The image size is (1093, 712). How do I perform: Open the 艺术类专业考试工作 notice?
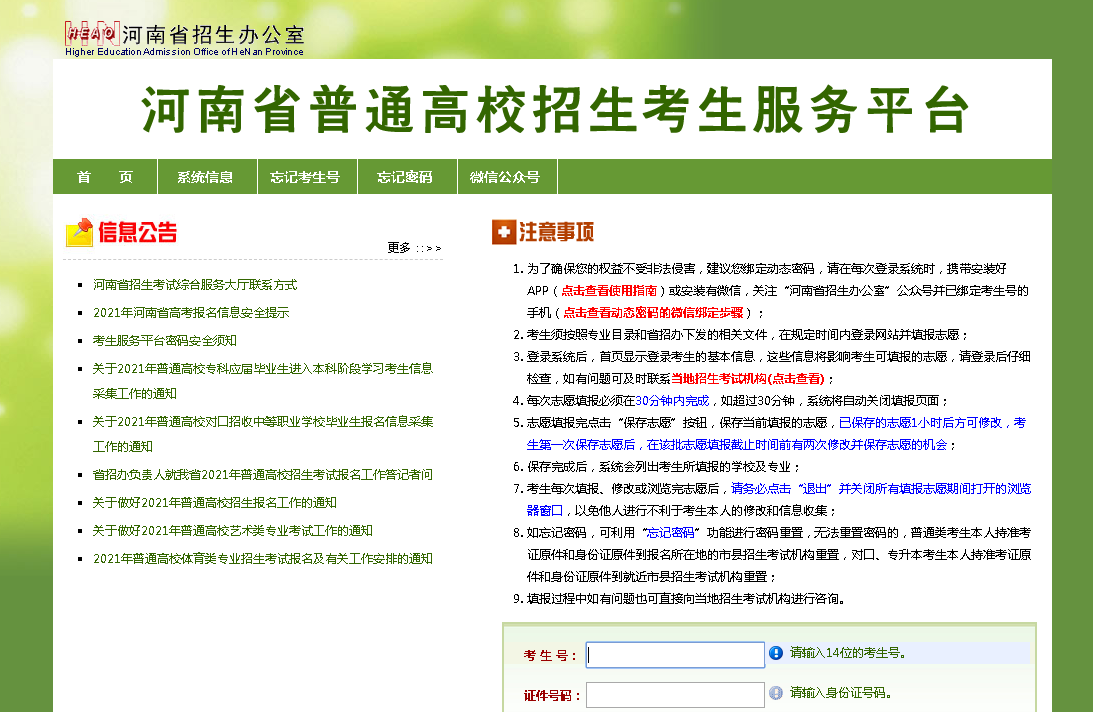(x=233, y=531)
